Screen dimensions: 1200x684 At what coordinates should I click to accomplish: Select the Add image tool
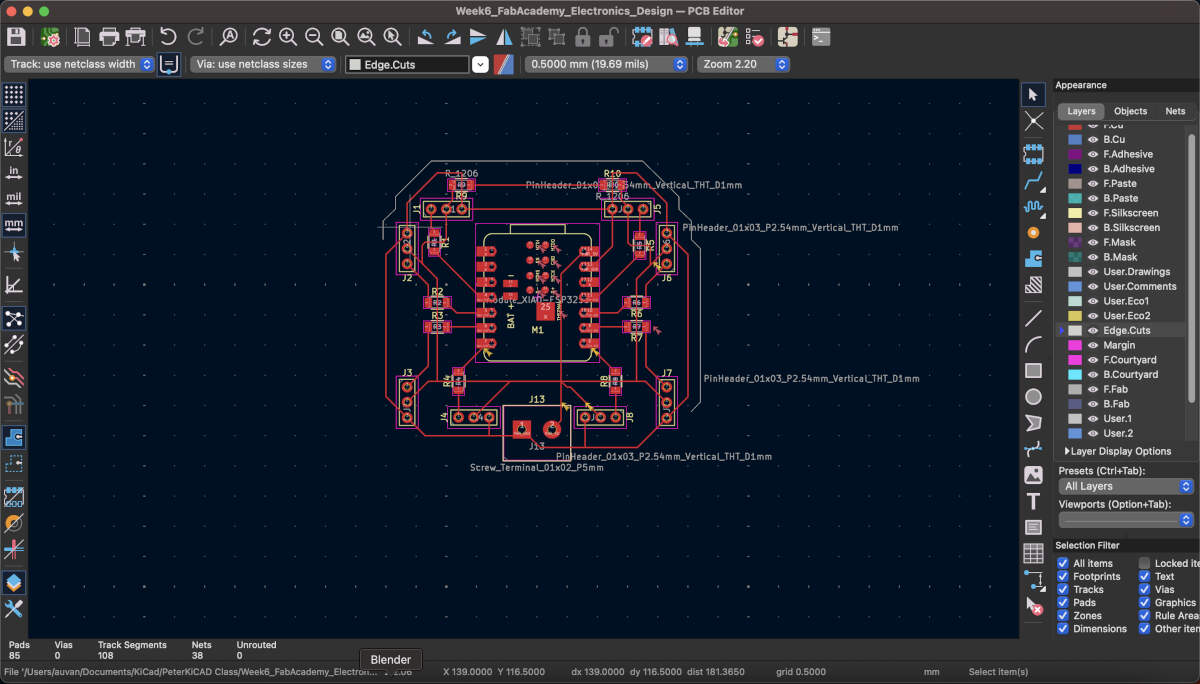pos(1034,475)
